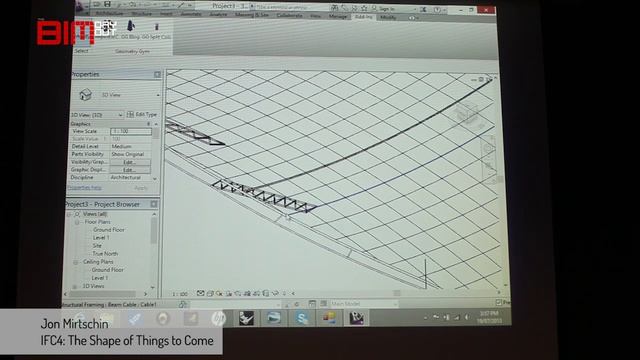
Task: Collapse the Views (all) tree node
Action: (70, 214)
